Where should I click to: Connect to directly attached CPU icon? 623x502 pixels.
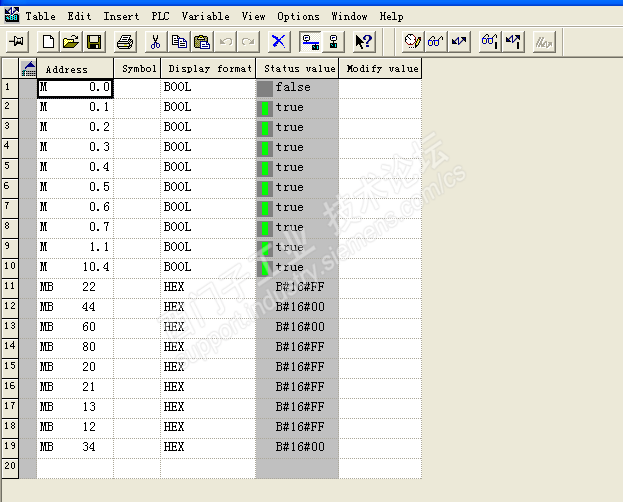tap(333, 41)
